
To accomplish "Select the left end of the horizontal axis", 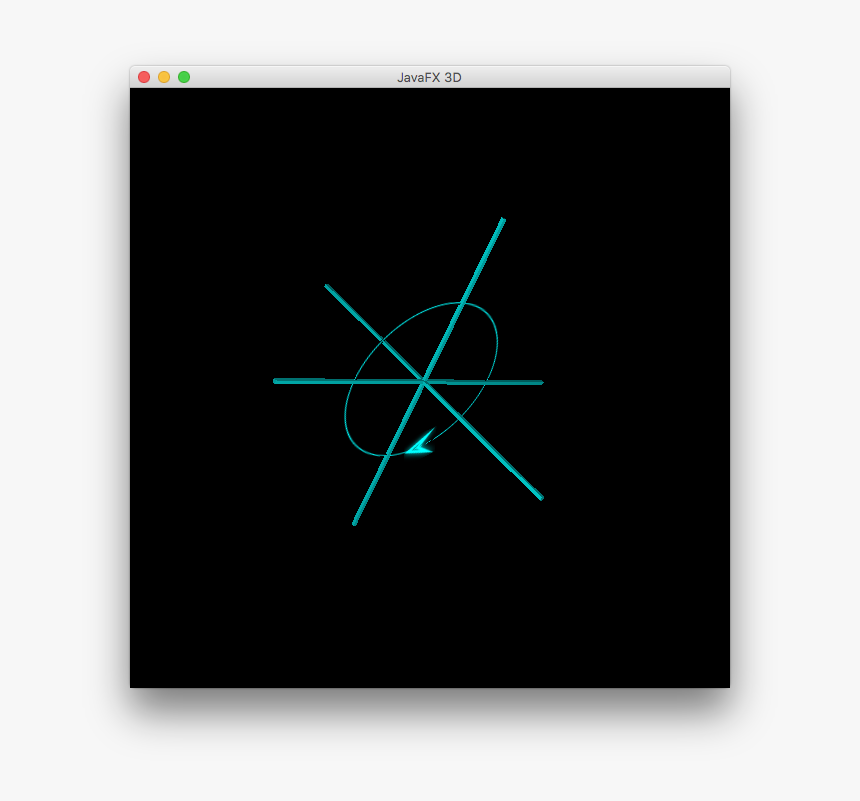I will point(276,380).
